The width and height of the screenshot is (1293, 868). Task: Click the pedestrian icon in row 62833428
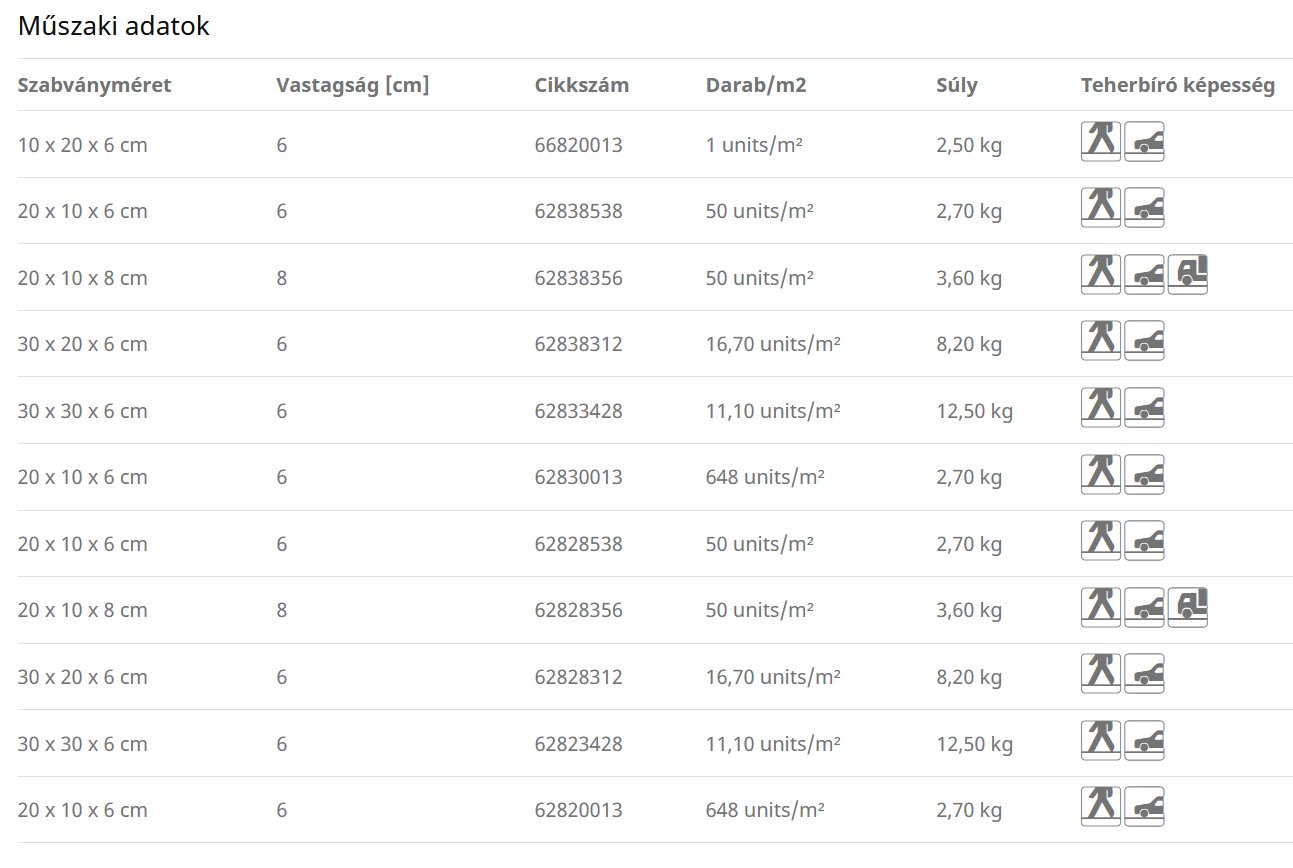[x=1101, y=408]
